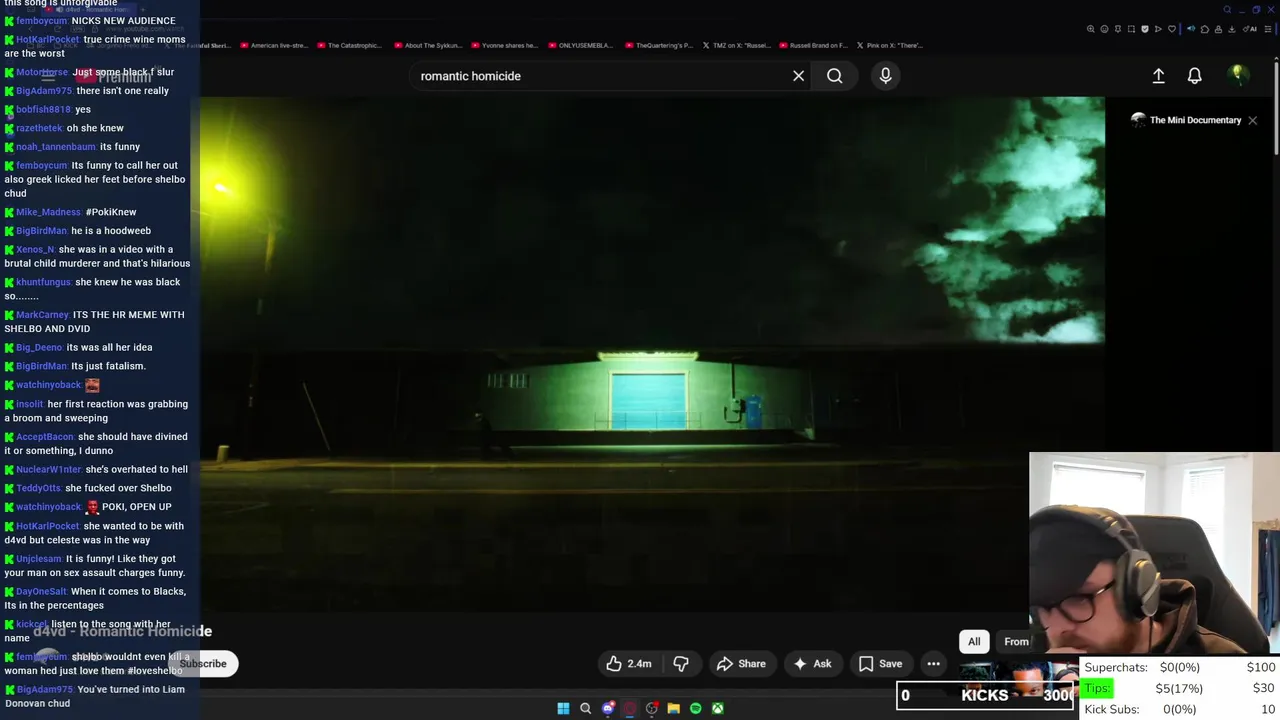Click the Subscribe button
The width and height of the screenshot is (1280, 720).
point(203,664)
